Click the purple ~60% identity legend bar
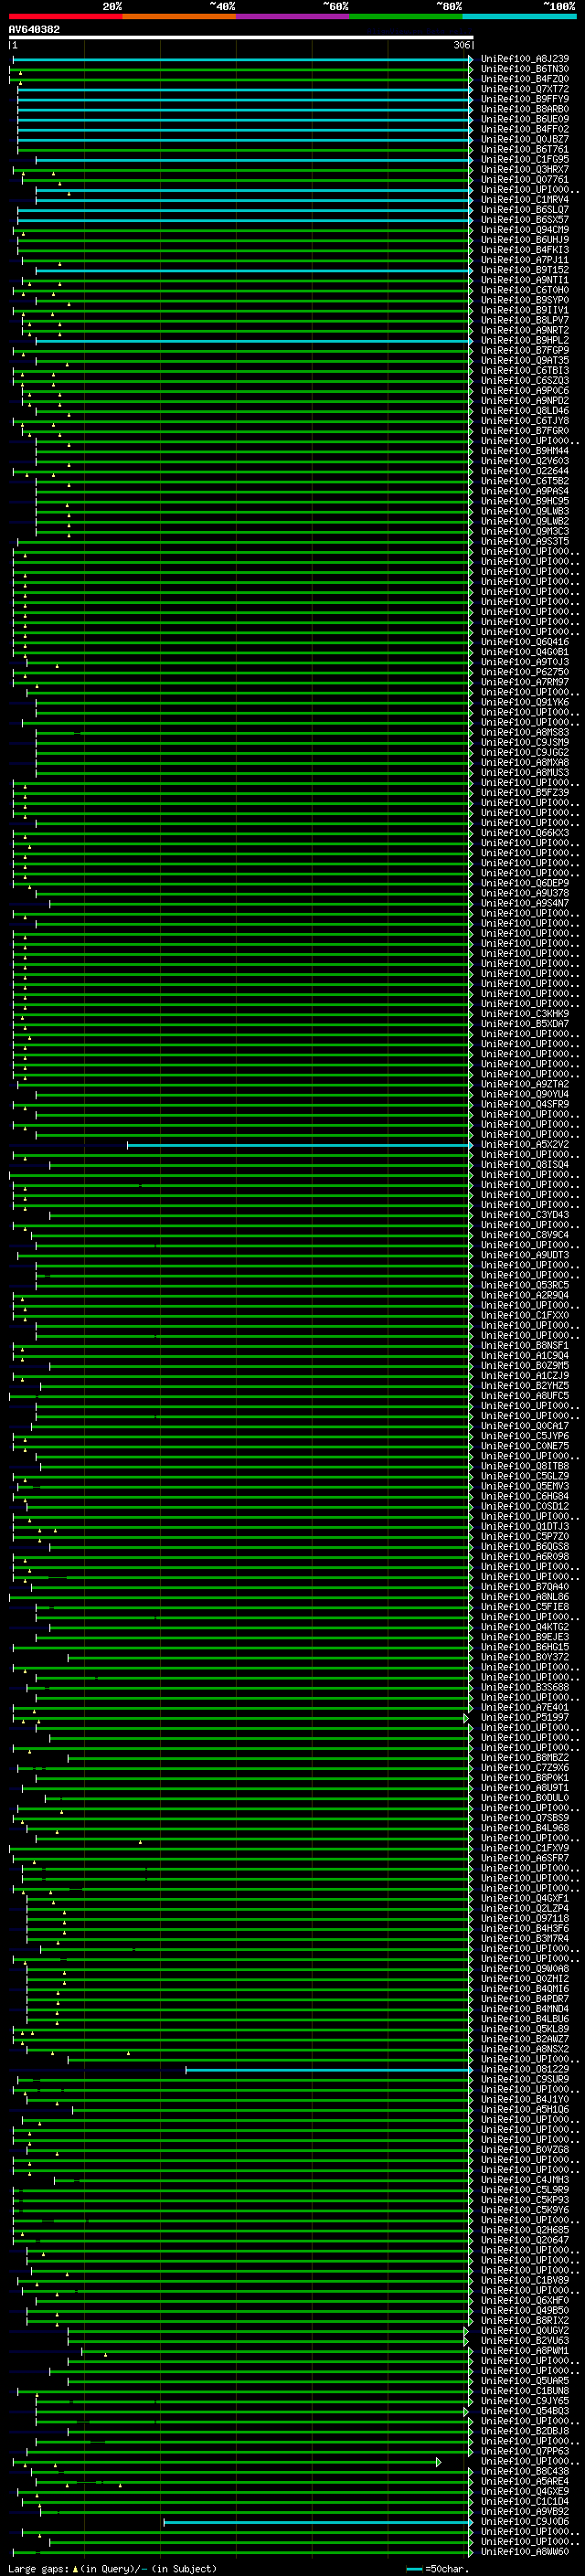Image resolution: width=585 pixels, height=2576 pixels. coord(293,16)
